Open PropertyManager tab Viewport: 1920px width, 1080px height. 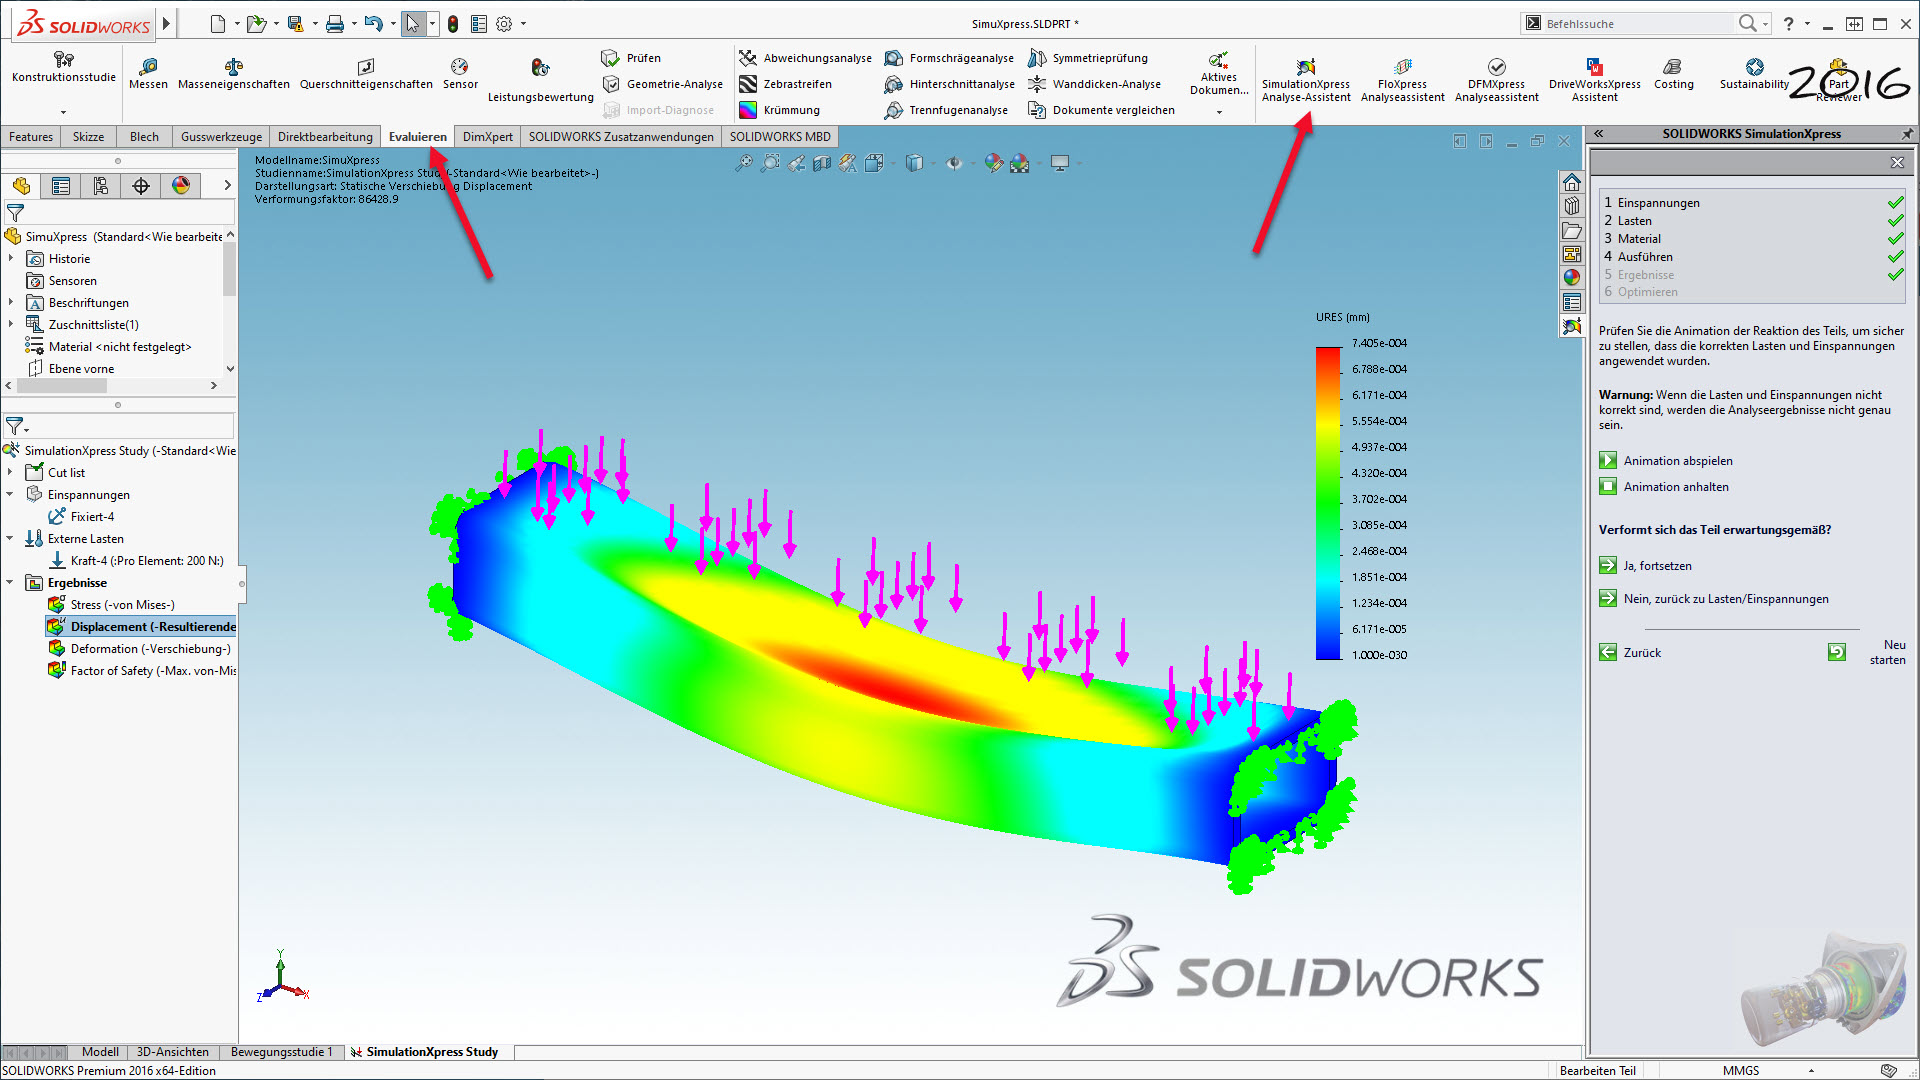pyautogui.click(x=61, y=186)
